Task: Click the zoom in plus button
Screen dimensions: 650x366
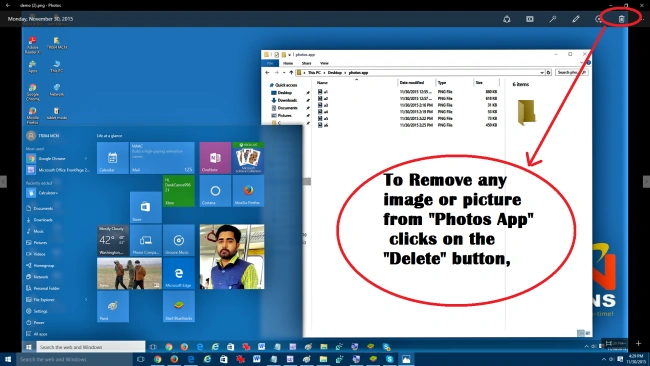Action: (638, 343)
